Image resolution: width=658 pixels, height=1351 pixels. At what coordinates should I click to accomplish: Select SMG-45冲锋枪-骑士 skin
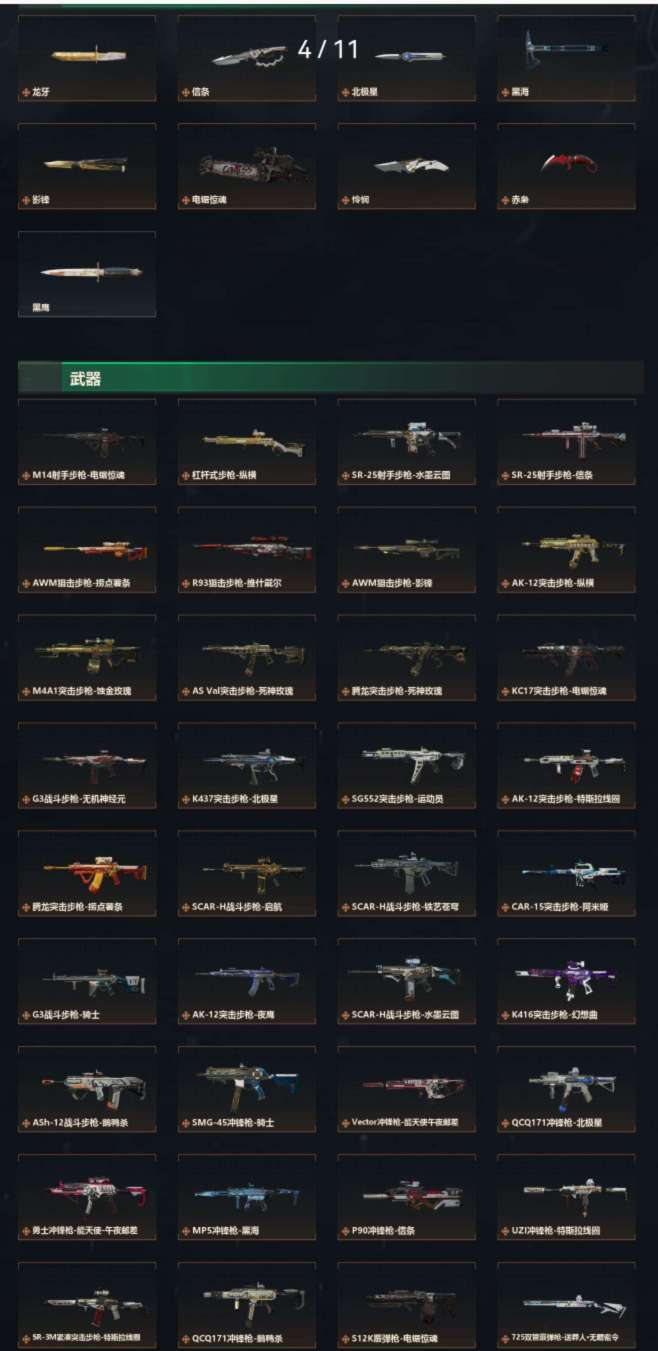(x=247, y=1090)
